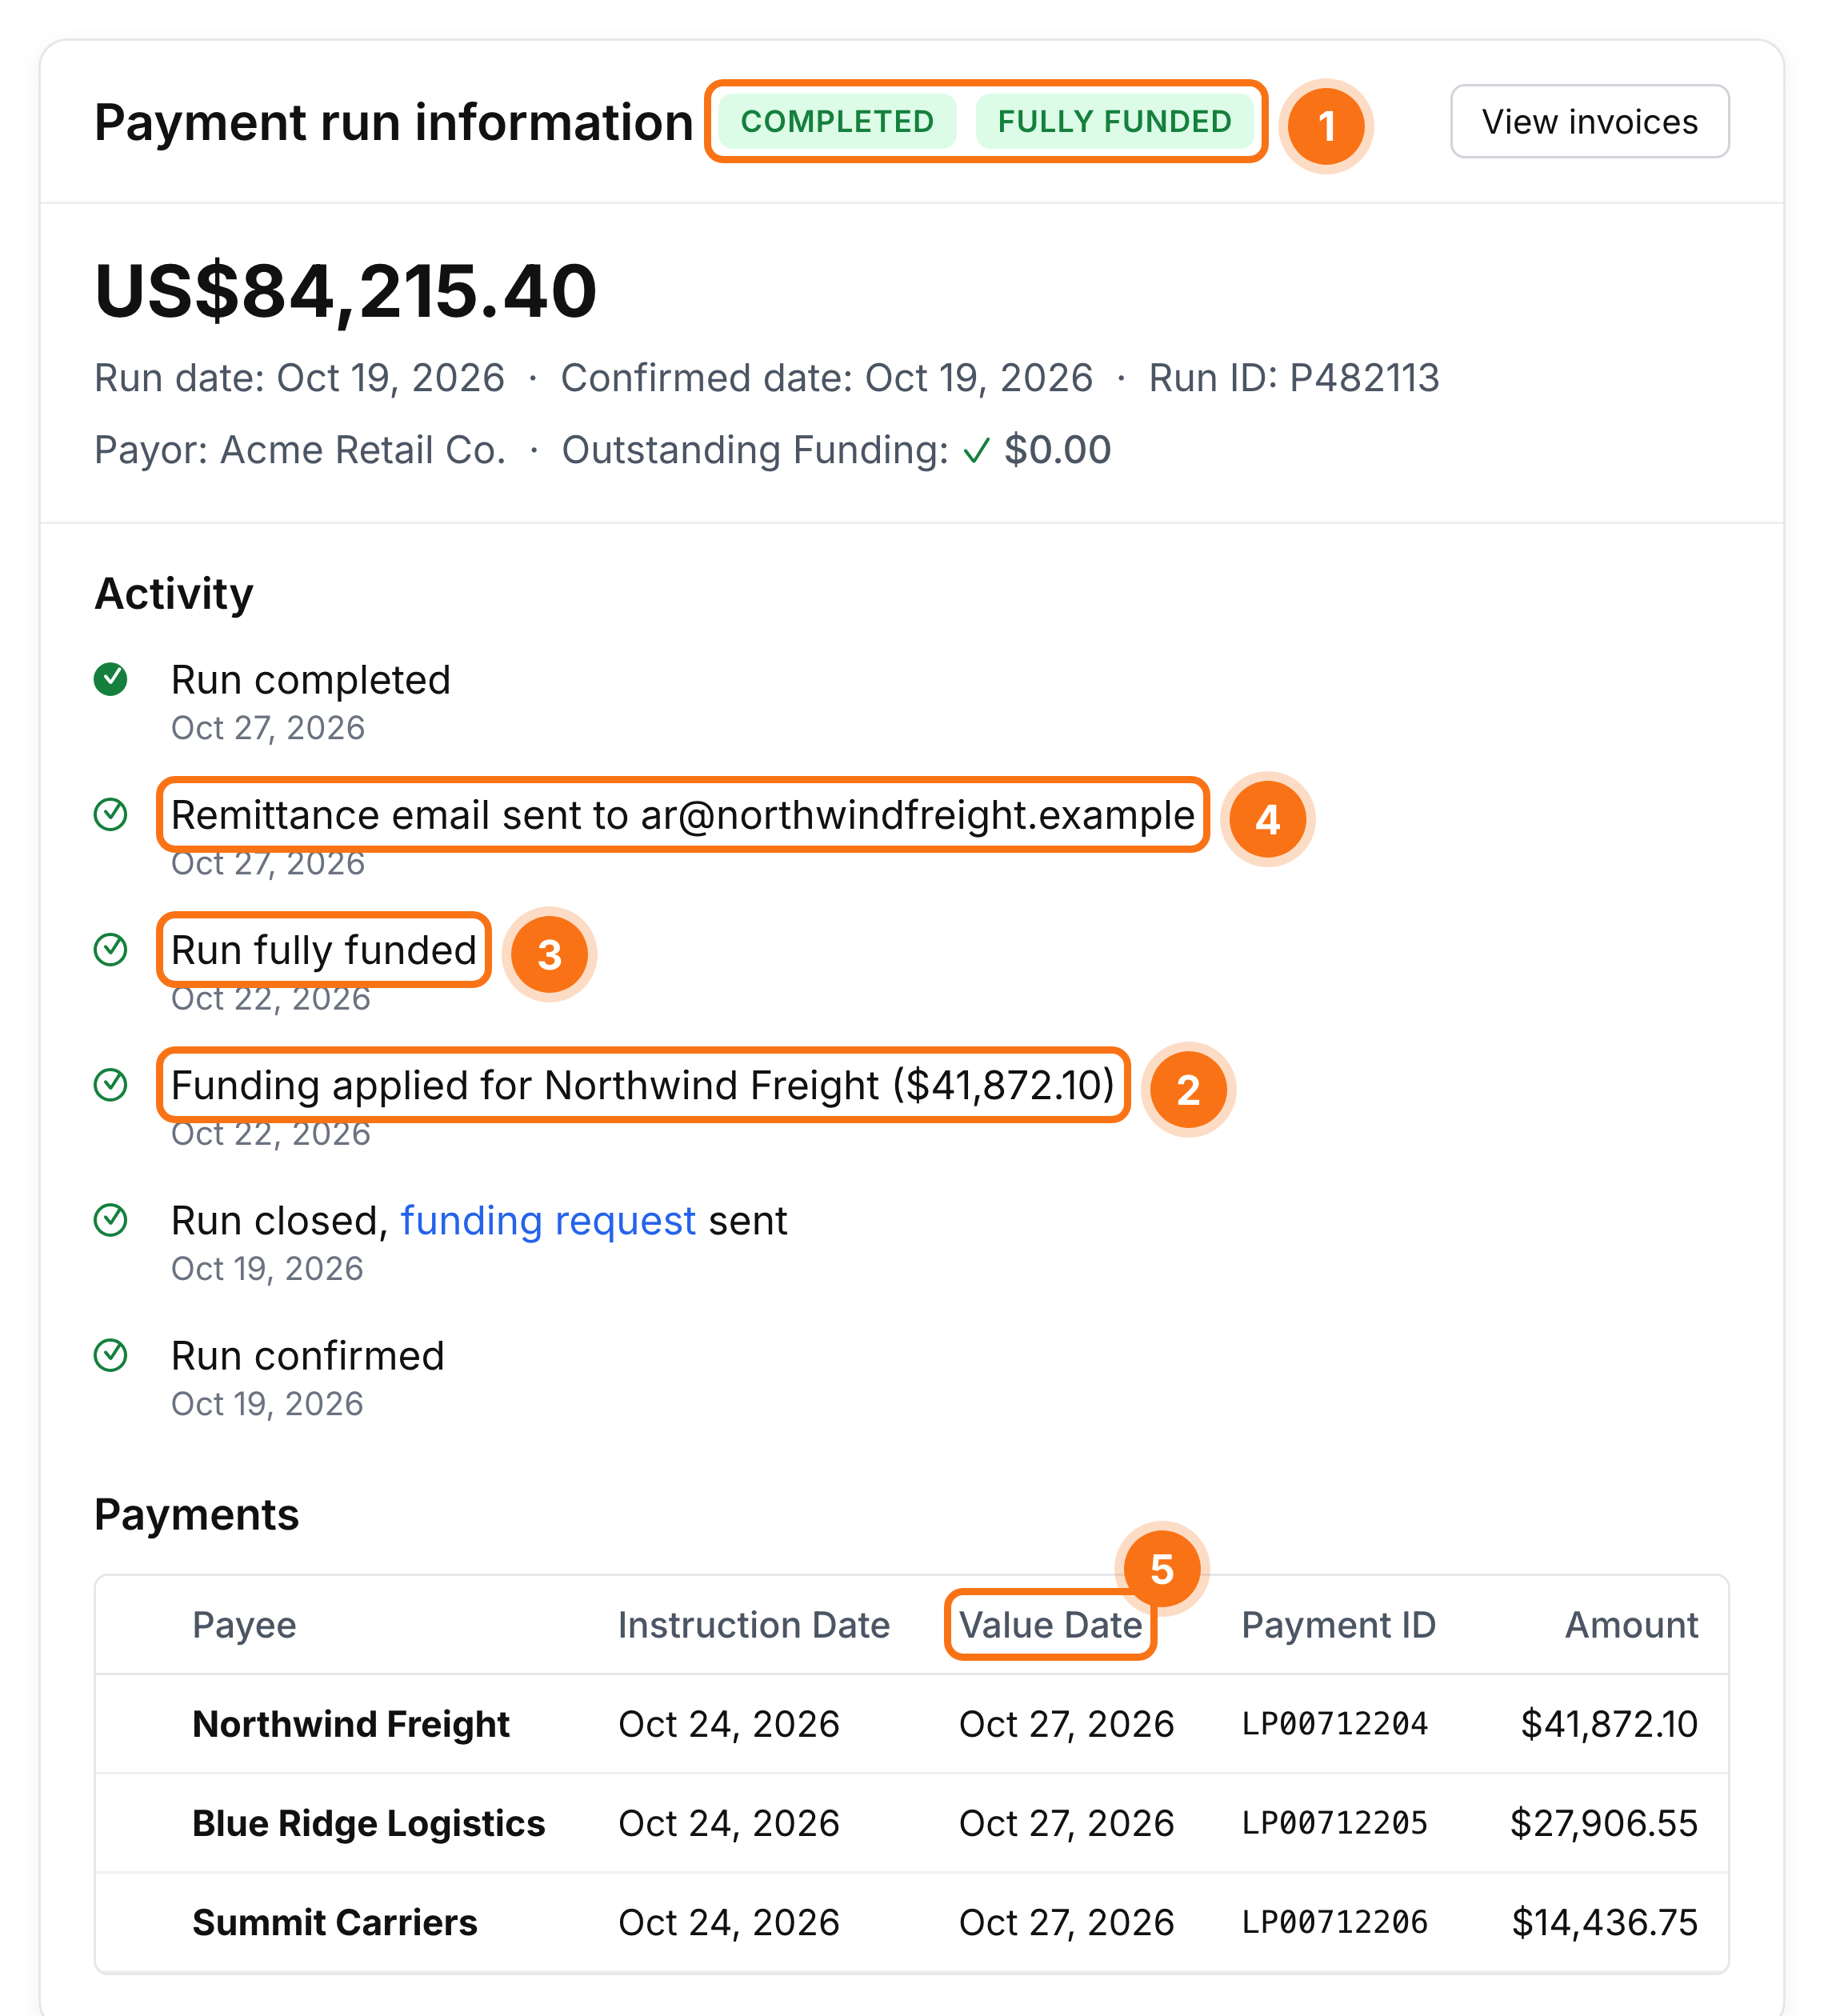Click the check icon next to Remittance email sent
Image resolution: width=1824 pixels, height=2016 pixels.
(x=110, y=815)
